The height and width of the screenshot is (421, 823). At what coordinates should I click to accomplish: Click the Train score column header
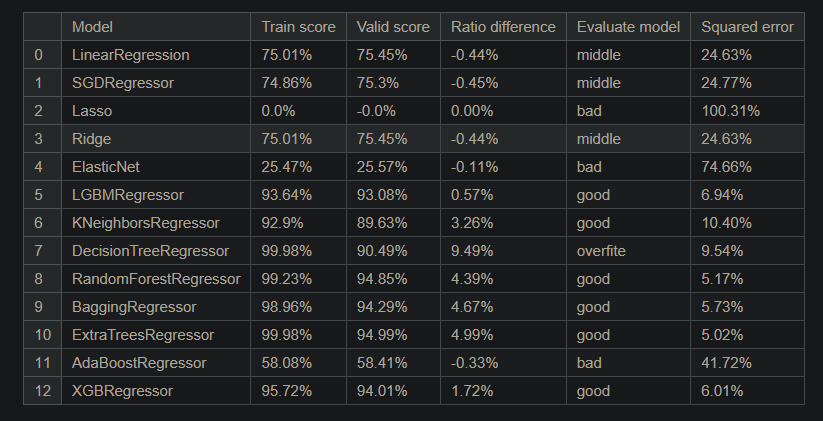point(298,27)
